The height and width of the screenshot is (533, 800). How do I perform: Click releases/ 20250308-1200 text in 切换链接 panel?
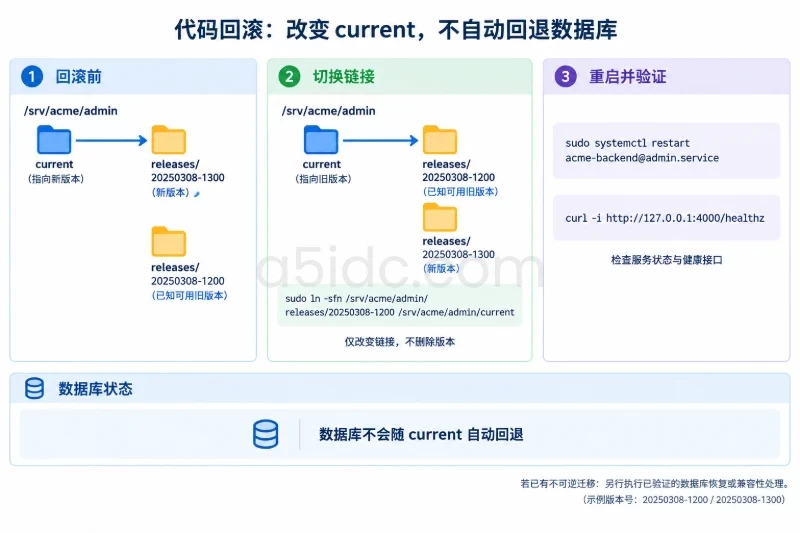[458, 170]
